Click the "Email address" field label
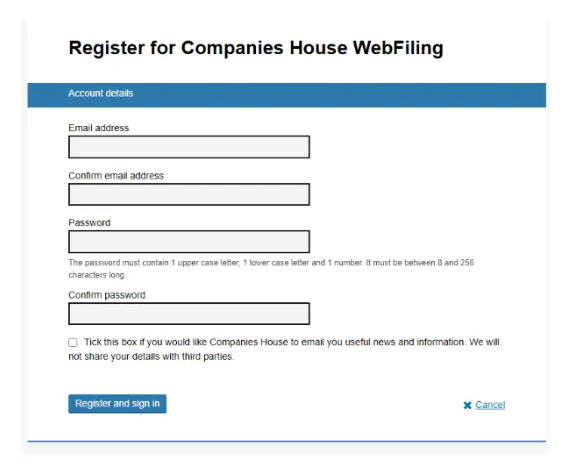Screen dimensions: 584x469 pyautogui.click(x=99, y=128)
